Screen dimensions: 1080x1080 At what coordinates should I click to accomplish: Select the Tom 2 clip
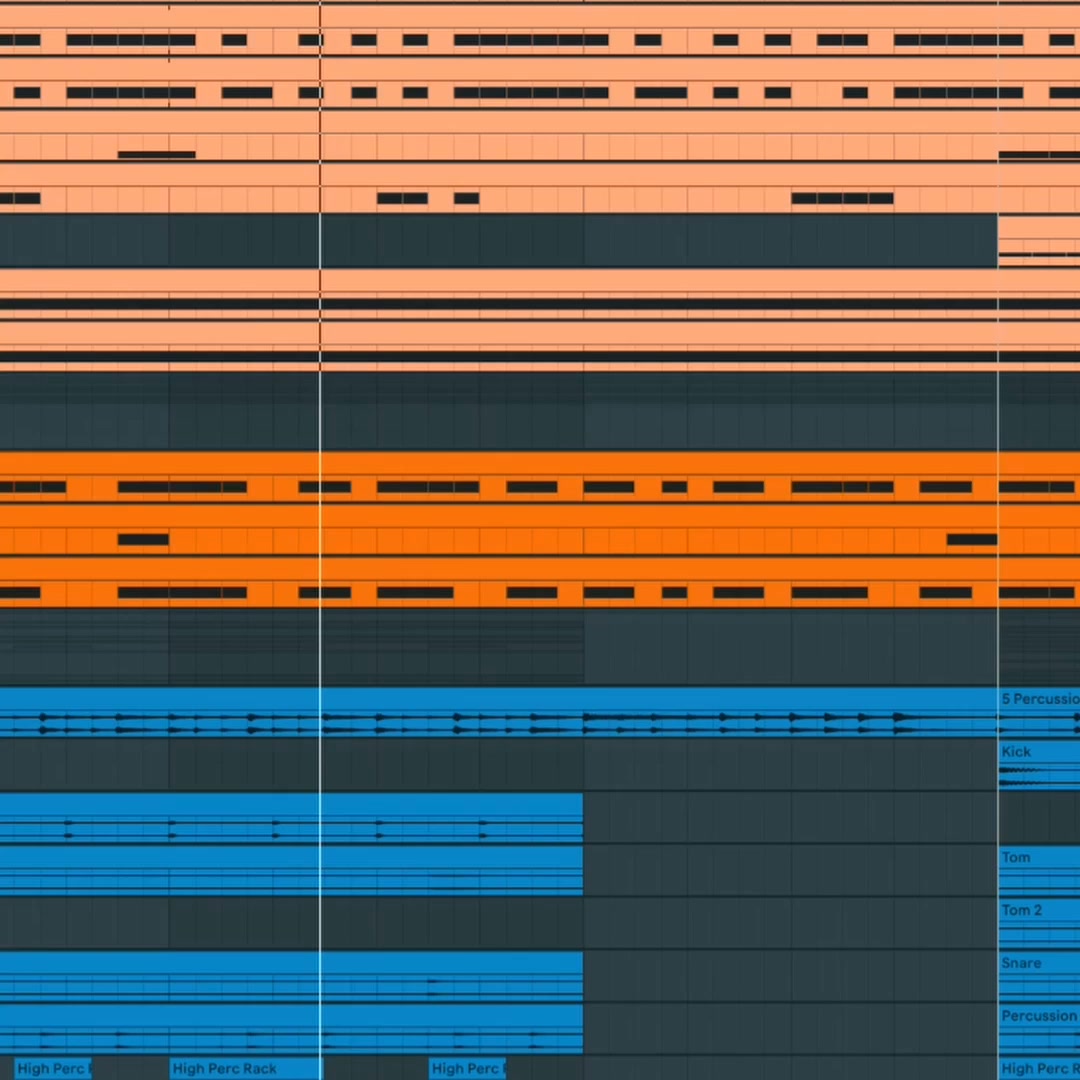point(1039,923)
